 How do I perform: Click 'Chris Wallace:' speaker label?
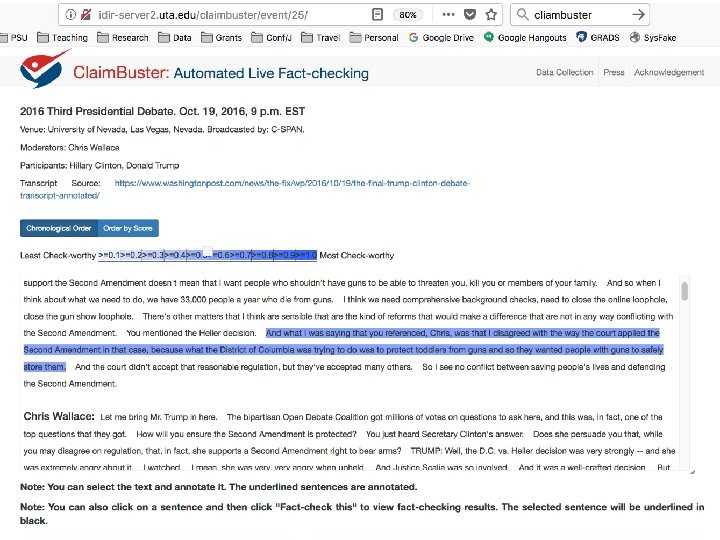(x=59, y=416)
